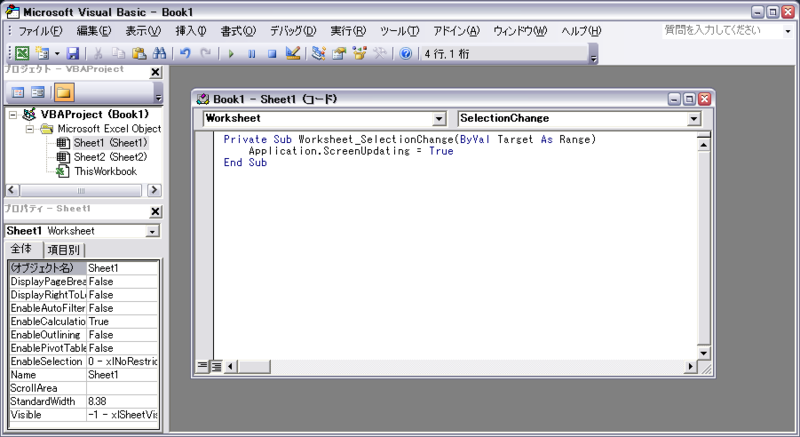The image size is (800, 437).
Task: Click code window horizontal scroll right arrow
Action: pyautogui.click(x=690, y=366)
